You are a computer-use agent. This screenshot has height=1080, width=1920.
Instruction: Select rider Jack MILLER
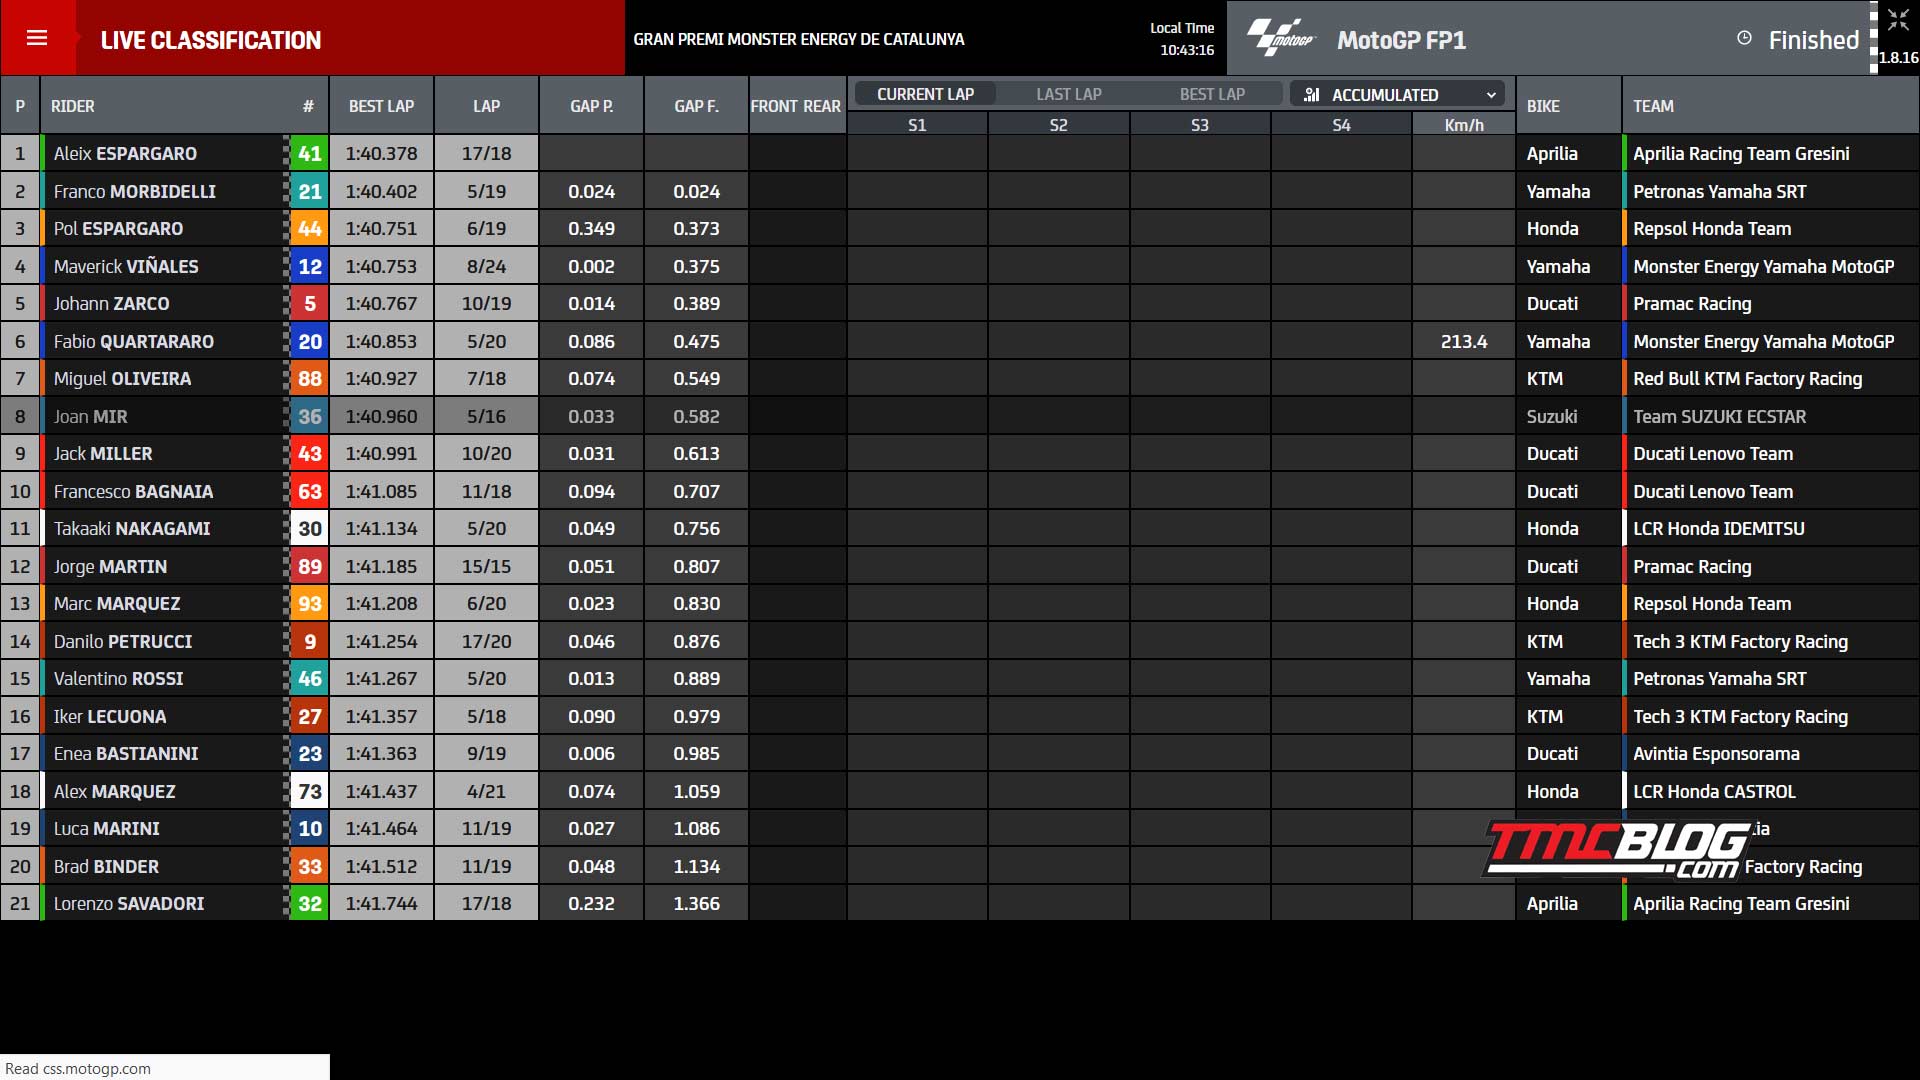click(x=103, y=454)
